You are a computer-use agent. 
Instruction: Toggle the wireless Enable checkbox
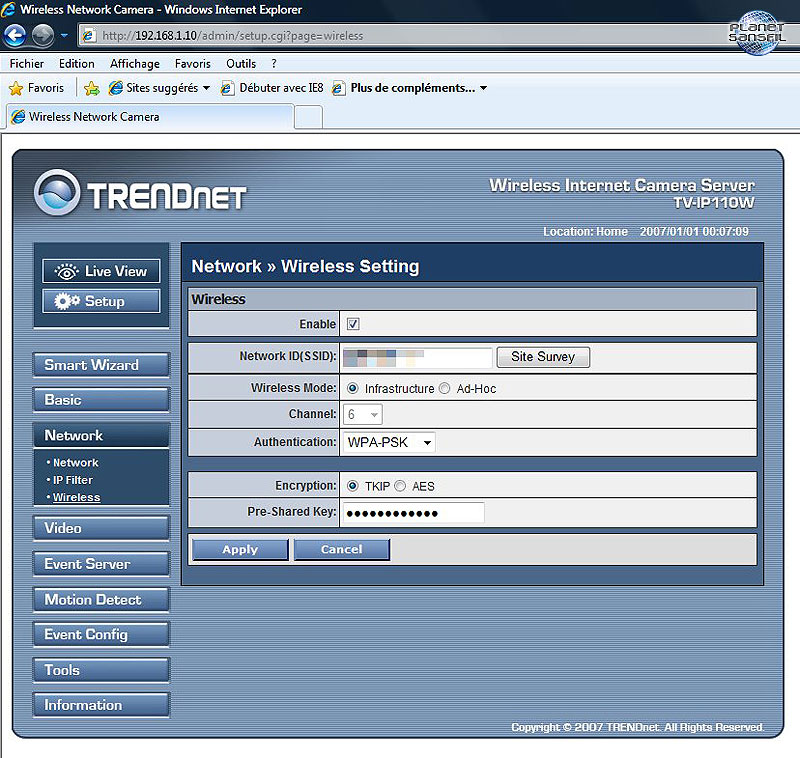point(353,324)
